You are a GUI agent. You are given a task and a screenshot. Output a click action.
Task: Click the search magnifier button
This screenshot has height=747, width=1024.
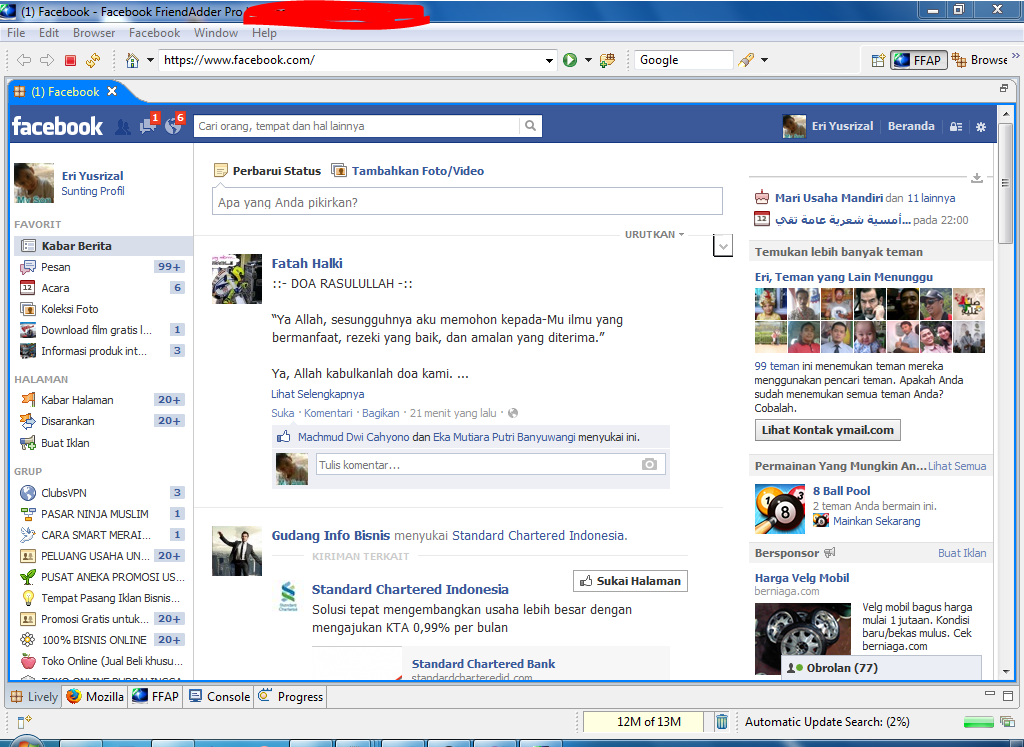pos(530,126)
